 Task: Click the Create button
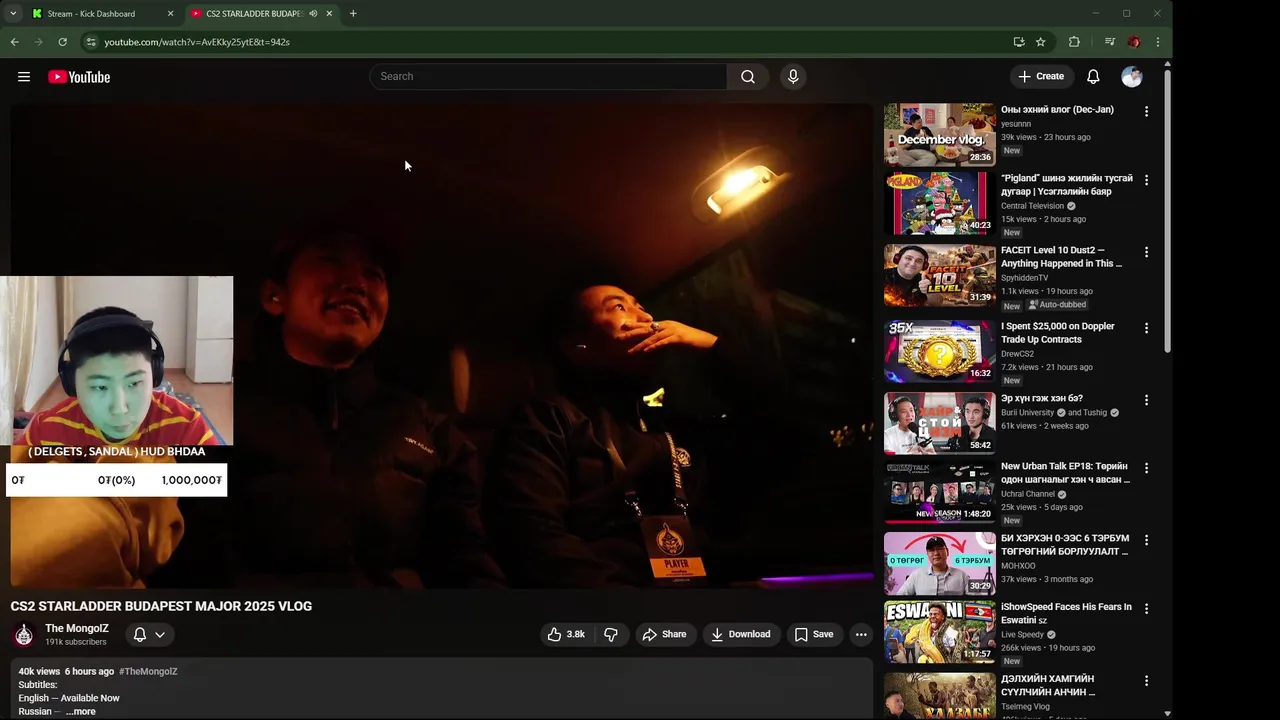[1041, 76]
